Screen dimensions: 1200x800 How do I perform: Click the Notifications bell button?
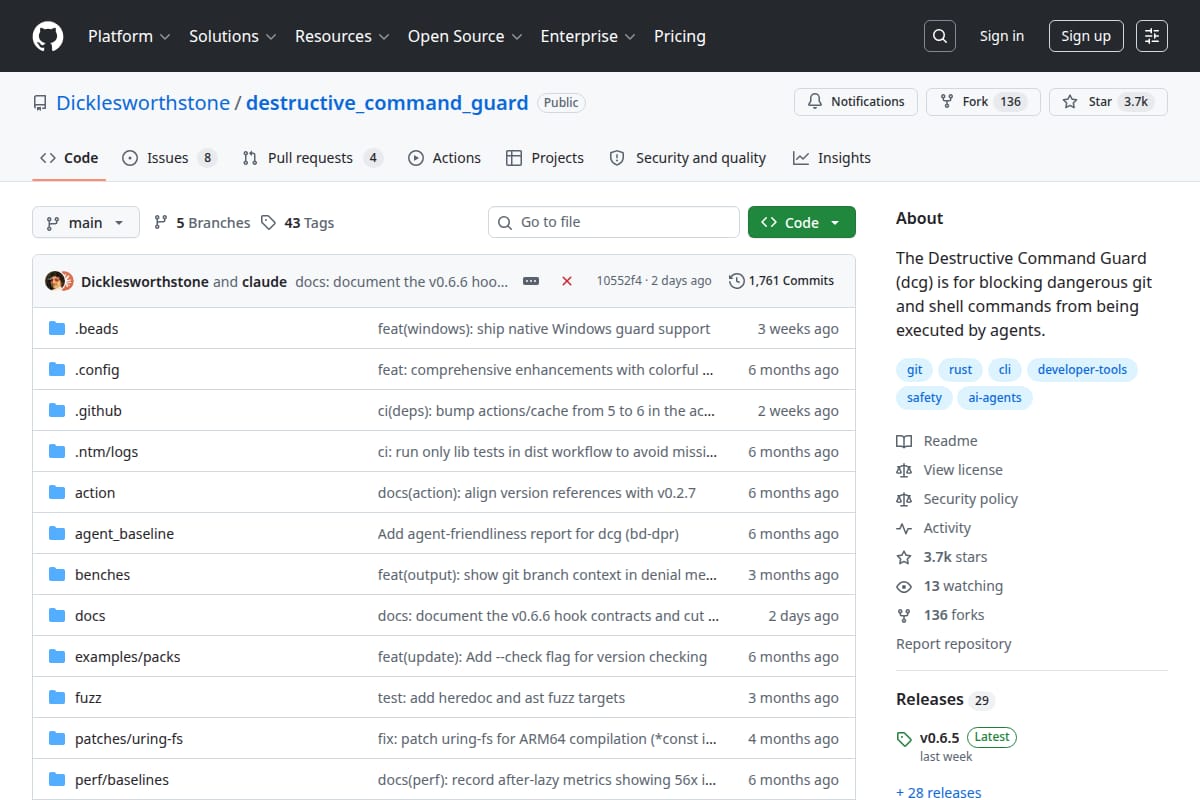pyautogui.click(x=856, y=102)
